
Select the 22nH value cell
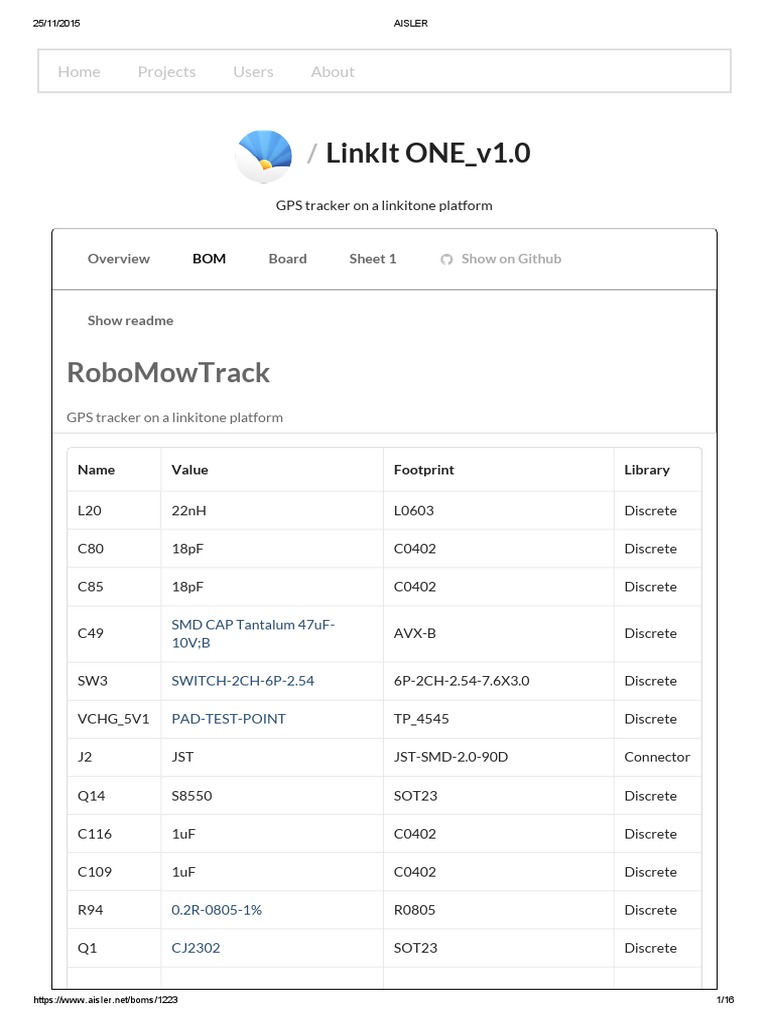point(272,511)
